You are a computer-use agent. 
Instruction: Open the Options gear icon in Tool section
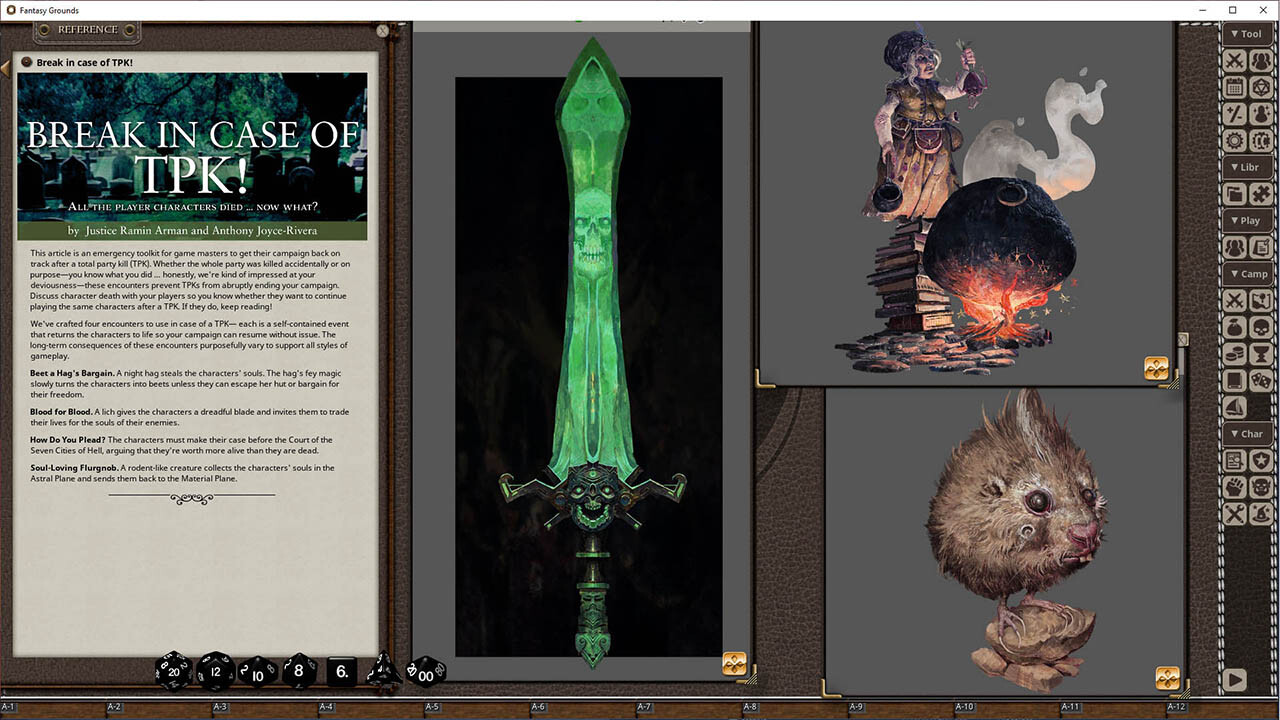point(1234,139)
